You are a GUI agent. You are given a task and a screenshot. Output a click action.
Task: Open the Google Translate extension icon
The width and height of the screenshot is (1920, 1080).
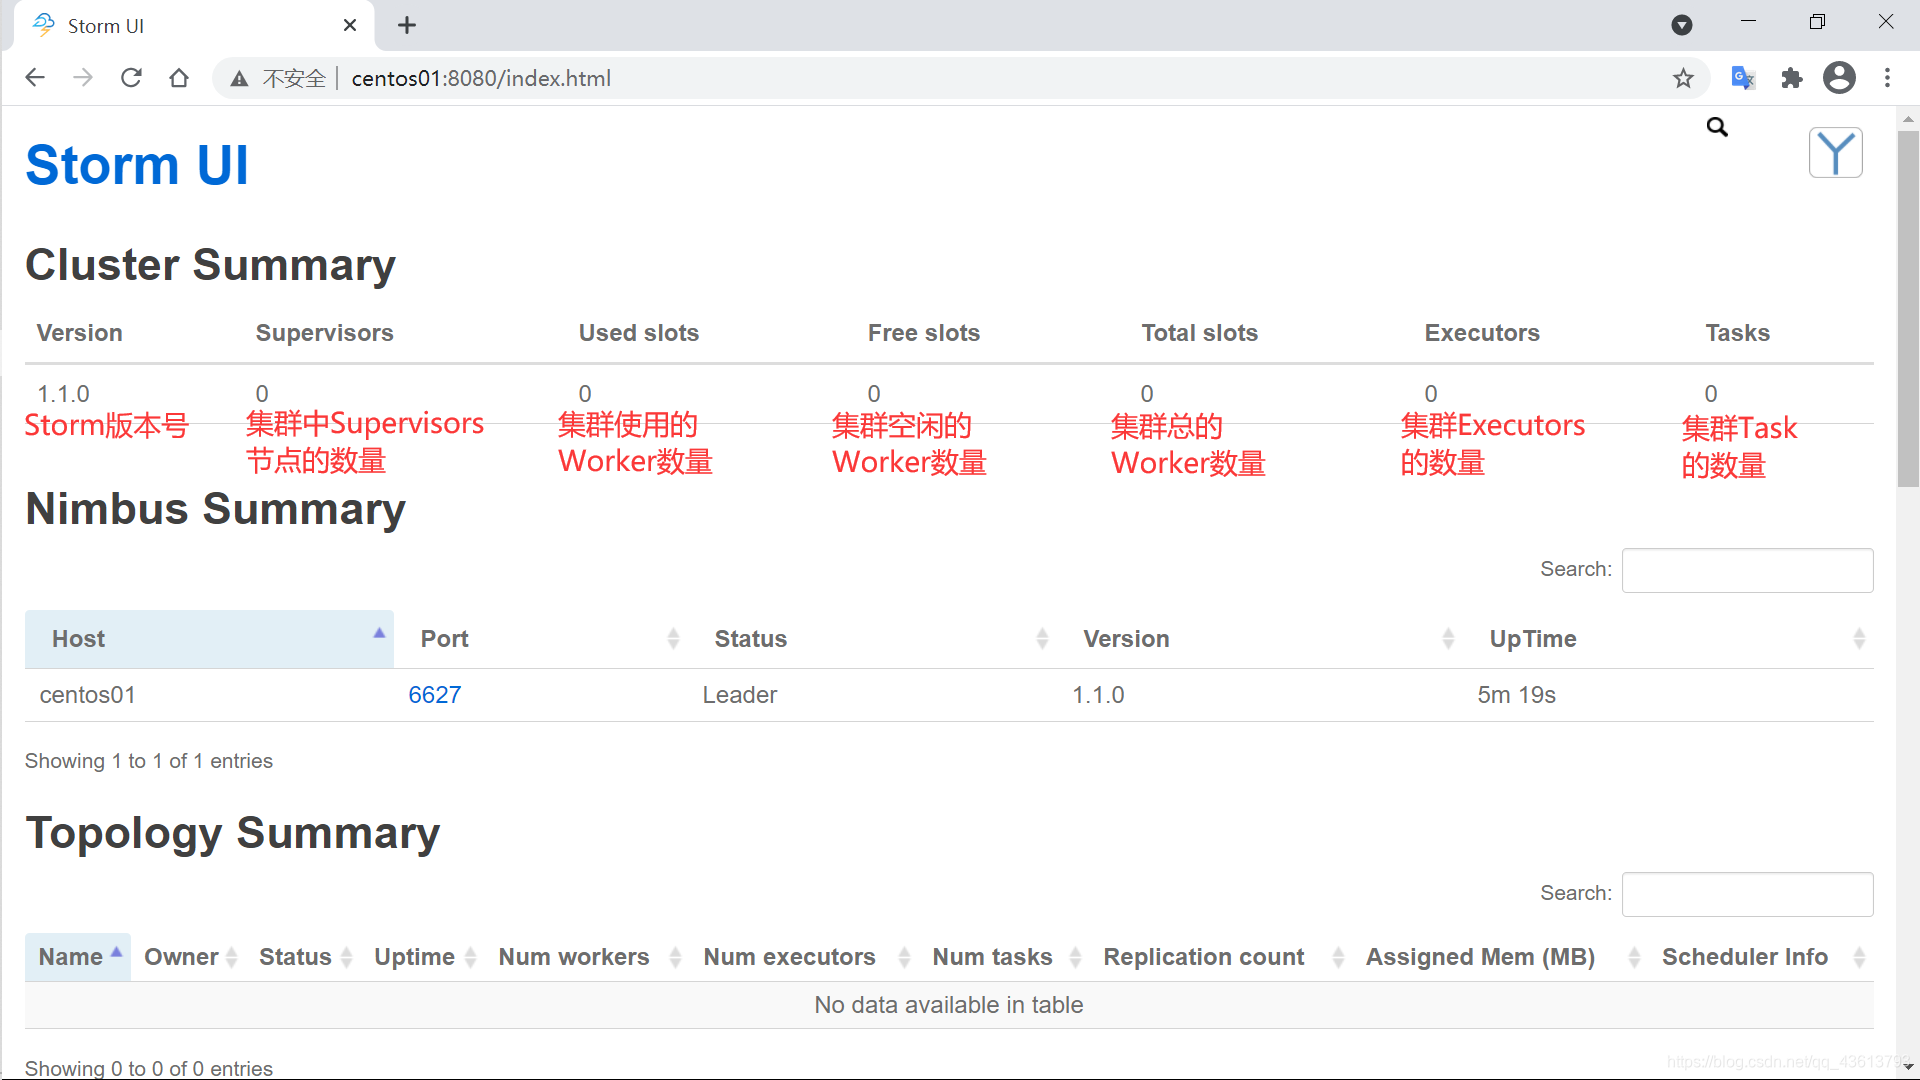coord(1743,78)
